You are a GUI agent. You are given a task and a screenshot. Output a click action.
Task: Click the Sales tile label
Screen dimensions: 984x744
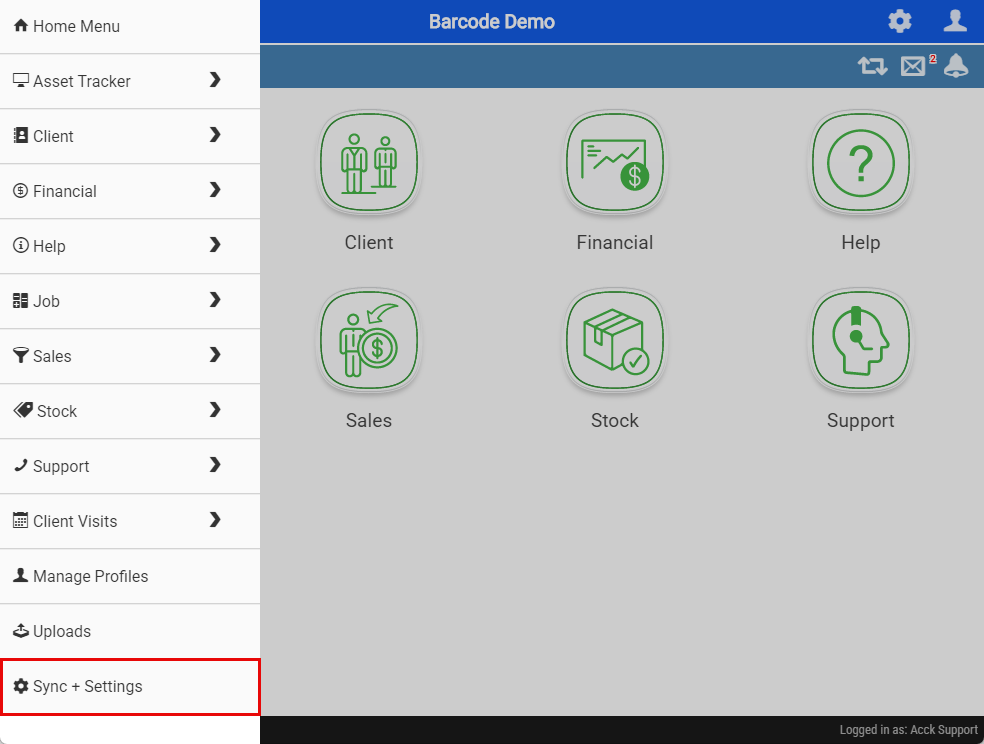click(369, 421)
